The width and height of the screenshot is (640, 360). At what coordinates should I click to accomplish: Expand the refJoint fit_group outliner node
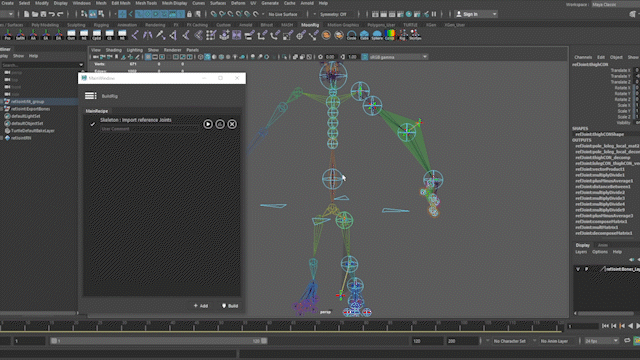[x=2, y=102]
